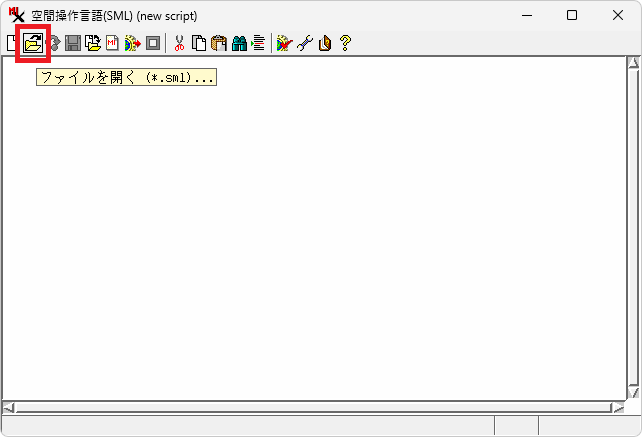Paste using the clipboard icon
This screenshot has width=642, height=437.
tap(219, 43)
